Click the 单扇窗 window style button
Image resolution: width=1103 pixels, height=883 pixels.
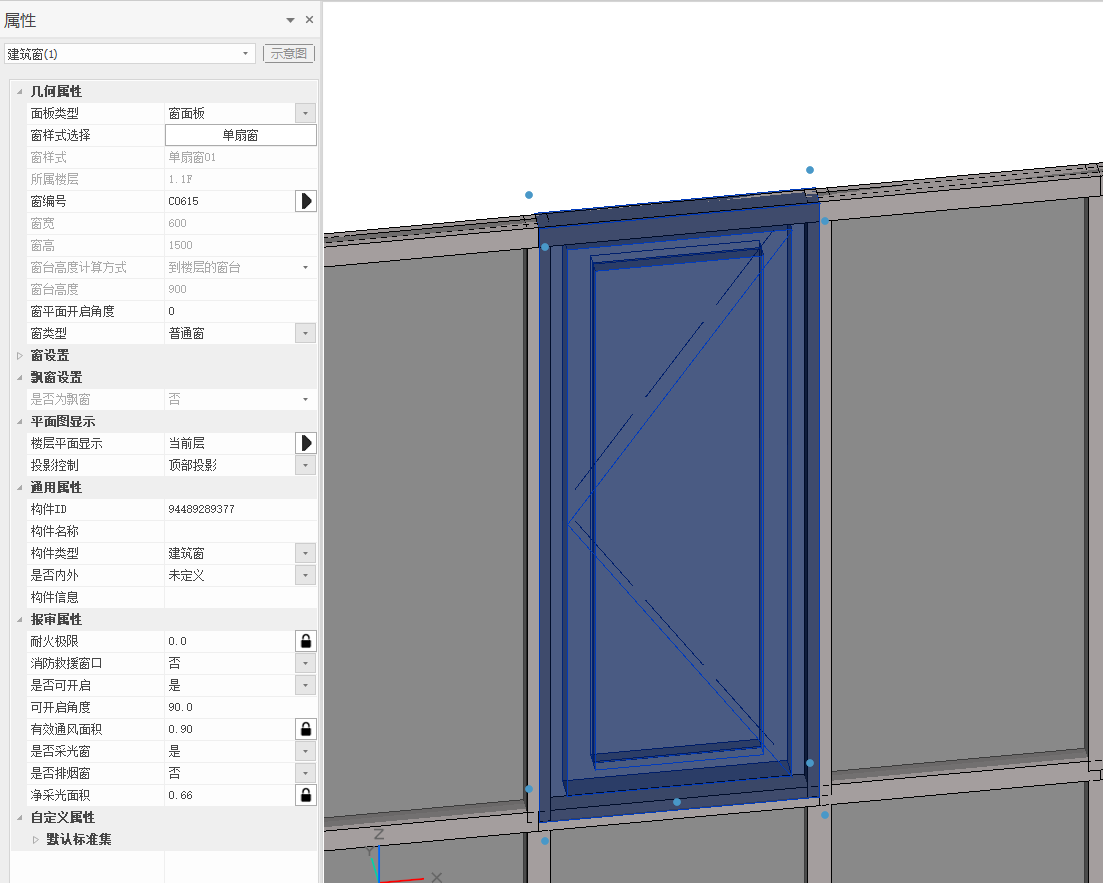click(x=240, y=135)
